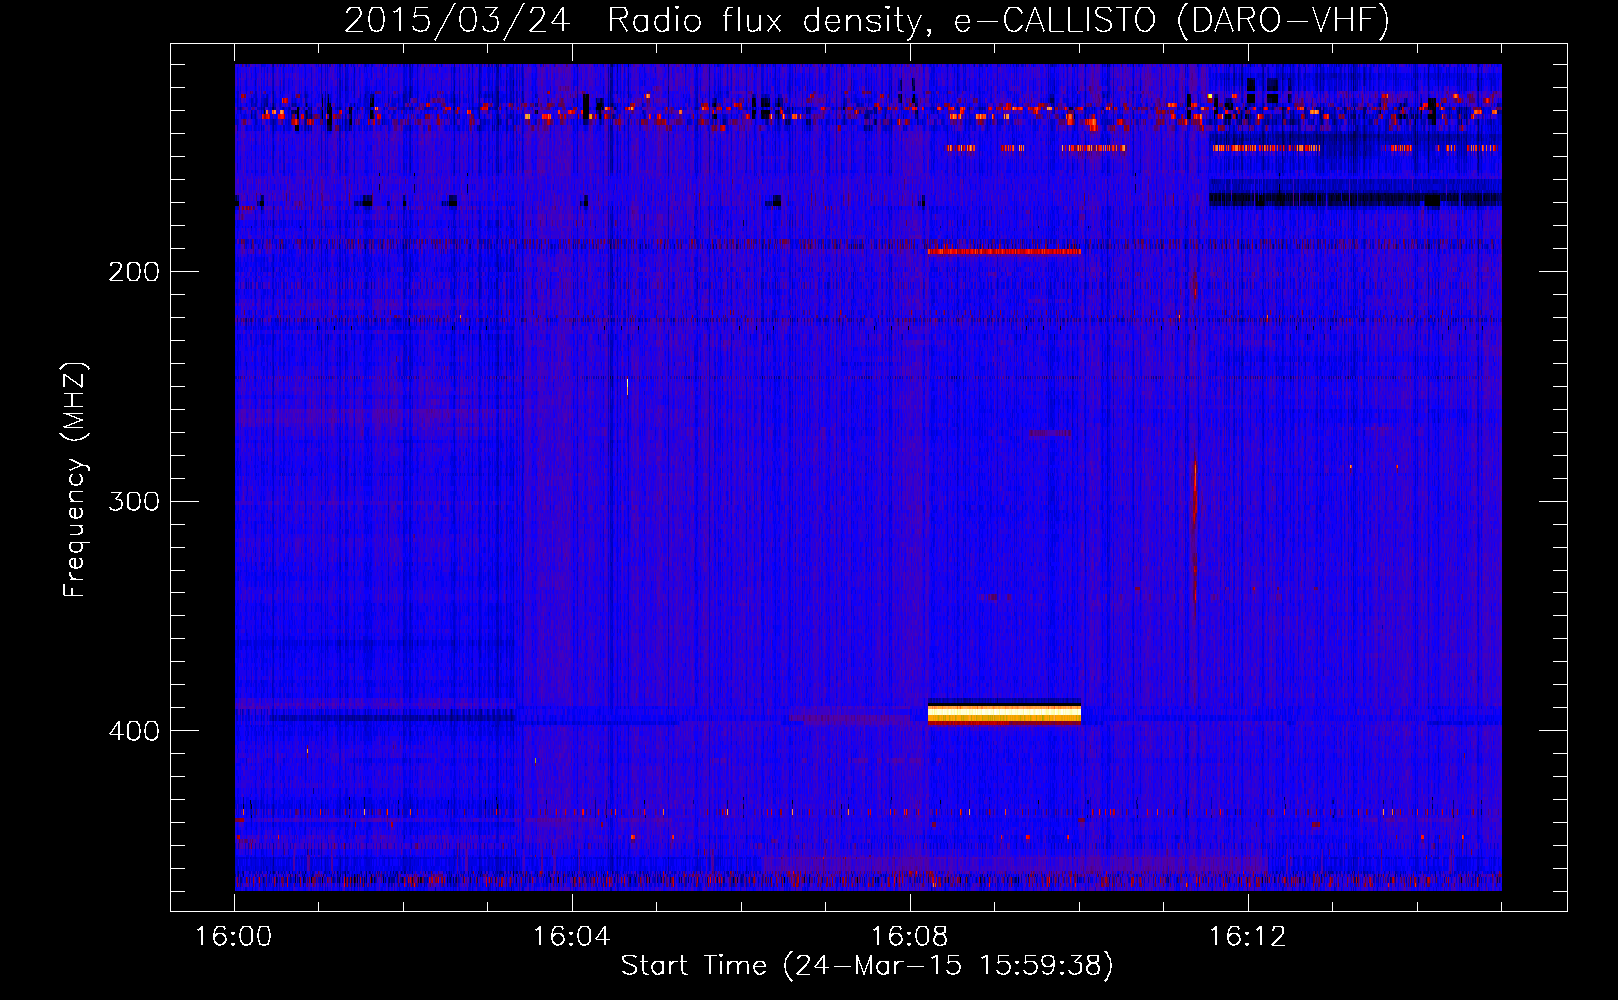
Task: Click the 16:00 time tick label
Action: (x=234, y=937)
